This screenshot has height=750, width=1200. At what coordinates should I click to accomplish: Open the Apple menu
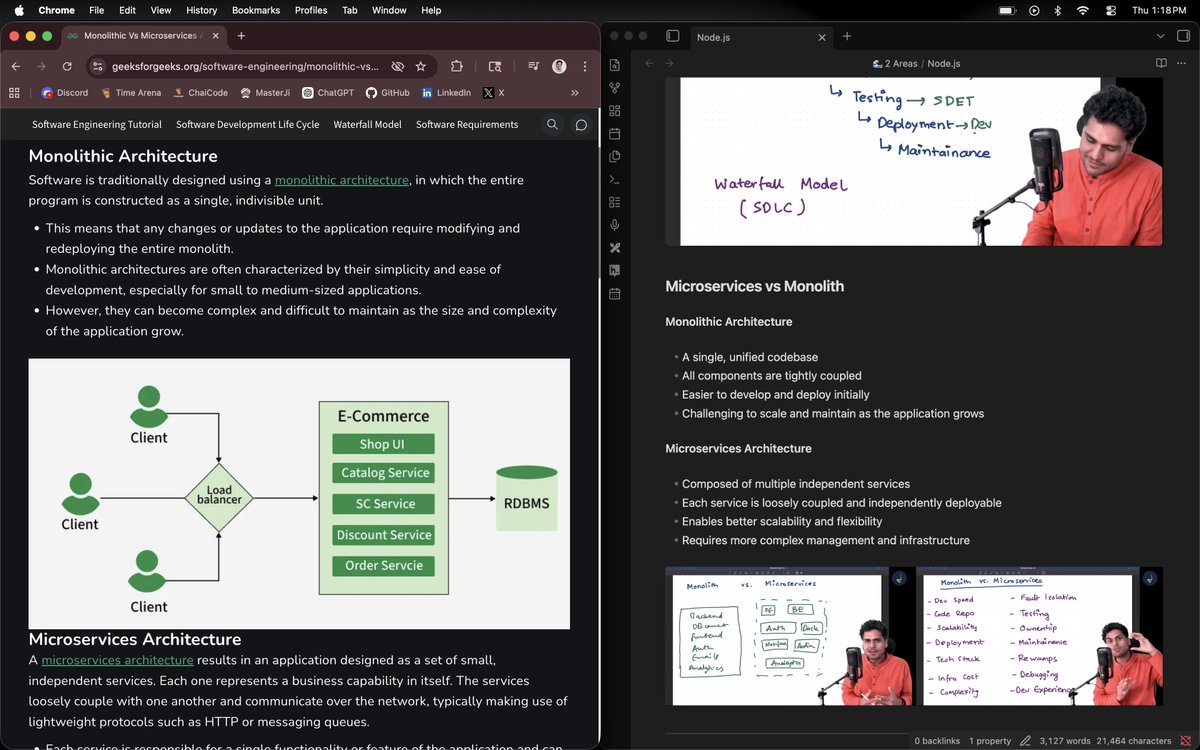18,10
